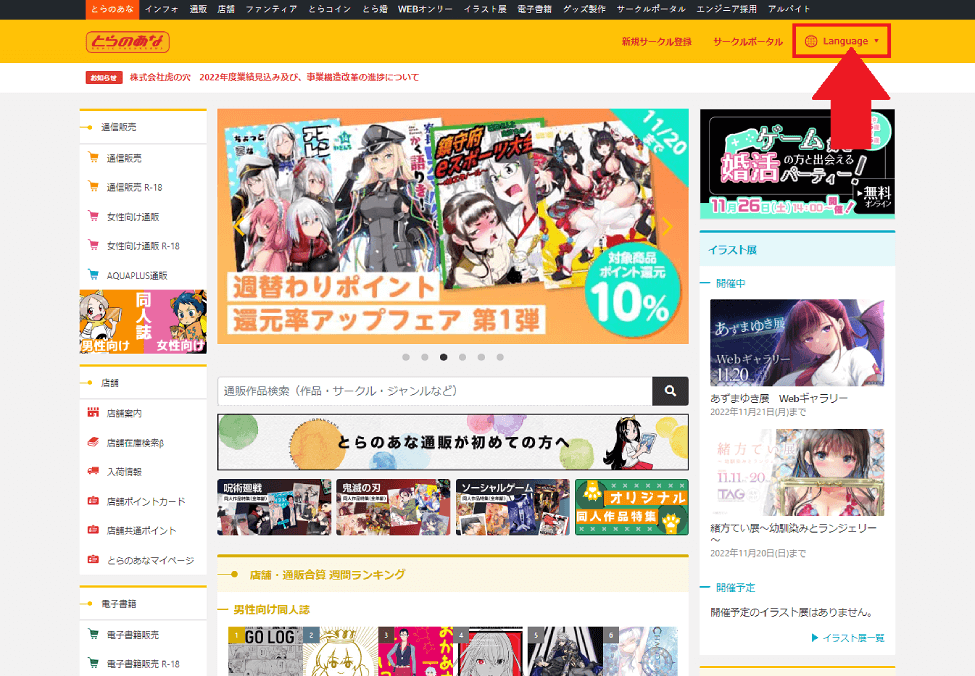Click the card icon beside 店舗ポイントカード
The image size is (975, 676).
93,501
